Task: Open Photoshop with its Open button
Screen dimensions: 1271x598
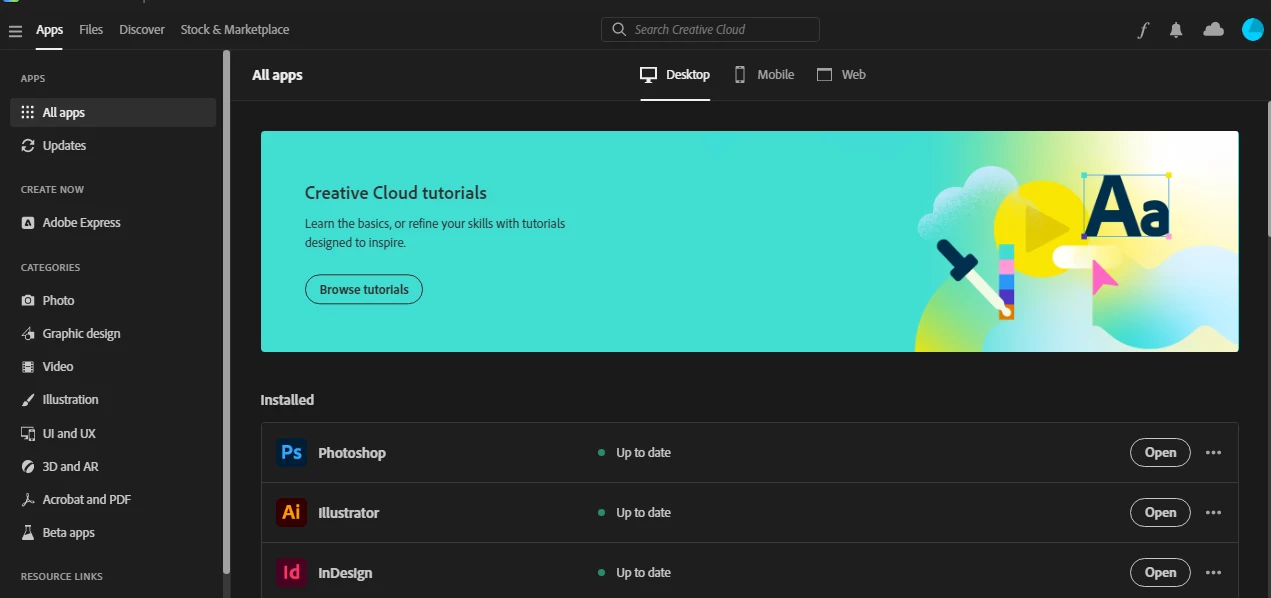Action: click(1160, 453)
